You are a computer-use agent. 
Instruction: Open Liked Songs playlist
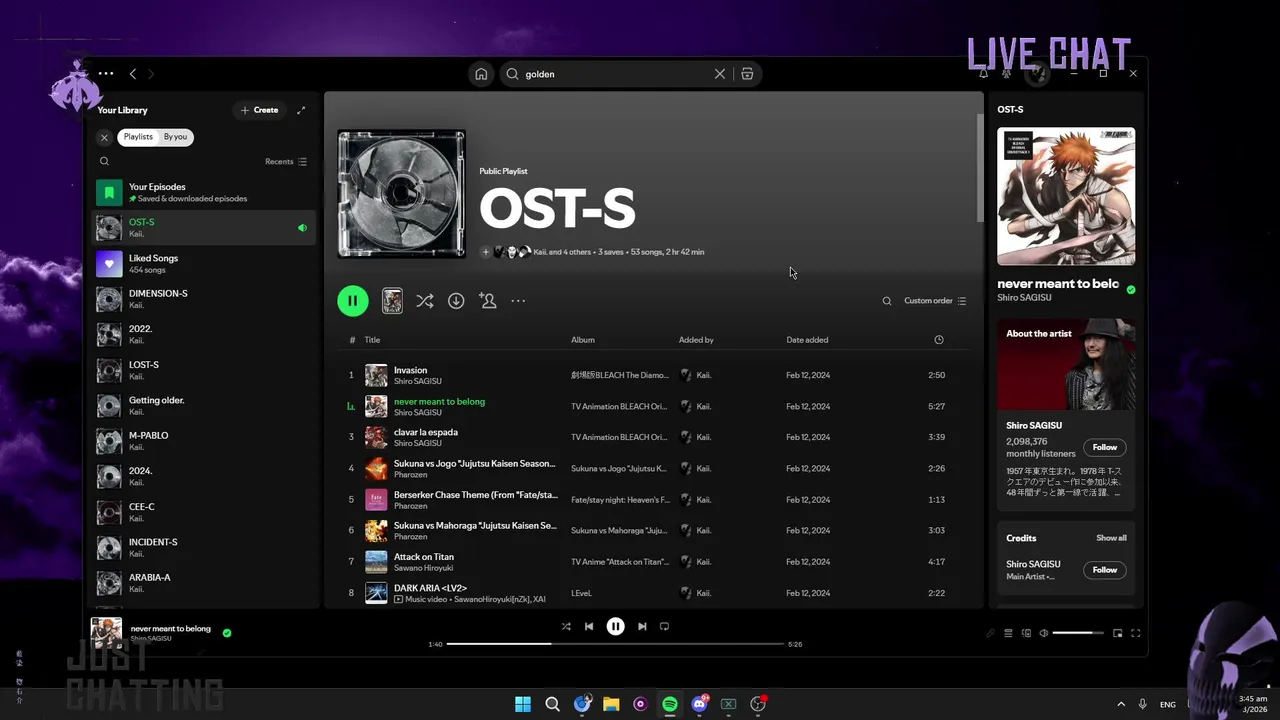pyautogui.click(x=205, y=264)
